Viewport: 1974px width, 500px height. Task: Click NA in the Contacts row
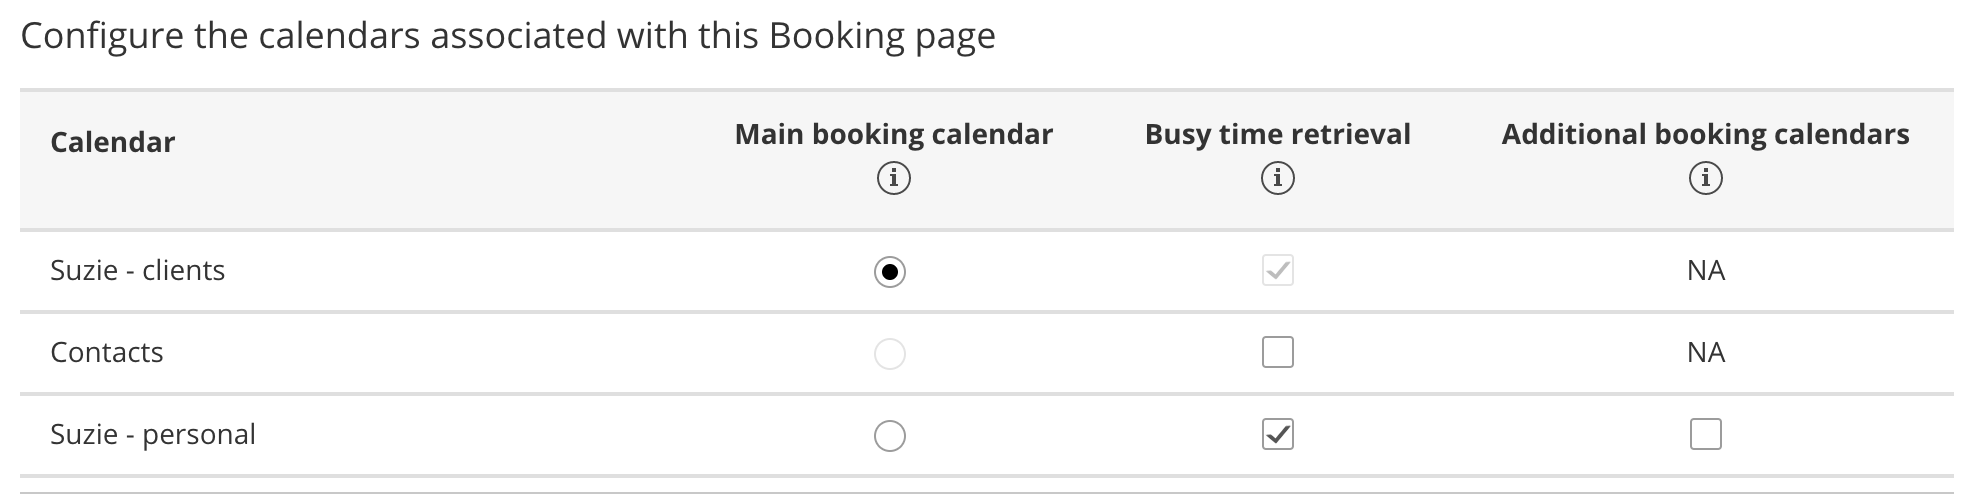[x=1705, y=352]
